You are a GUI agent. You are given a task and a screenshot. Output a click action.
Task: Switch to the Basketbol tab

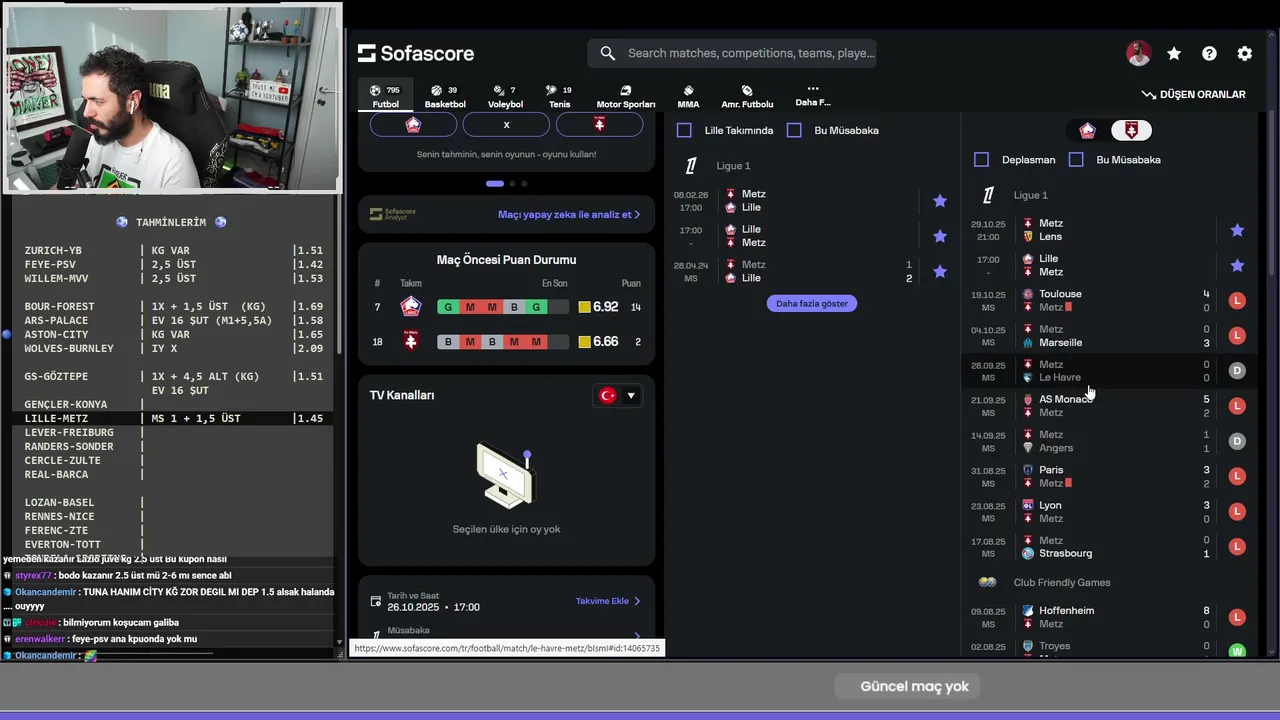[445, 96]
